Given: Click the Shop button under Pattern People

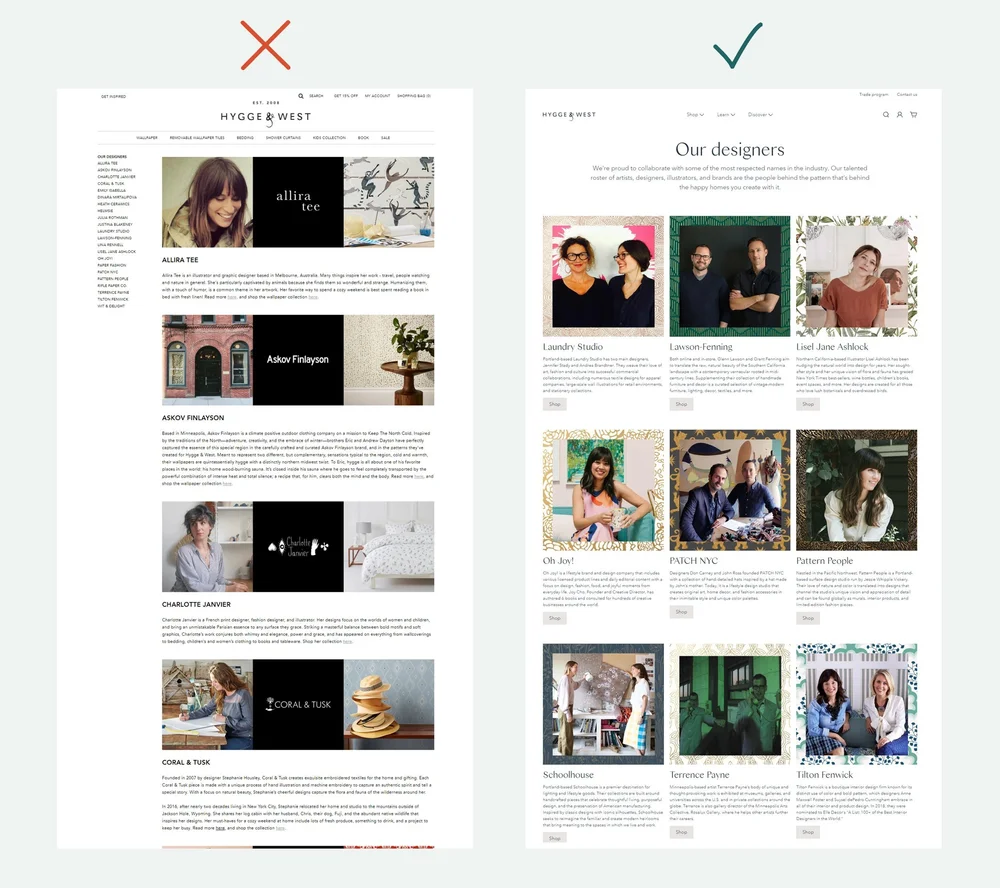Looking at the screenshot, I should coord(808,618).
